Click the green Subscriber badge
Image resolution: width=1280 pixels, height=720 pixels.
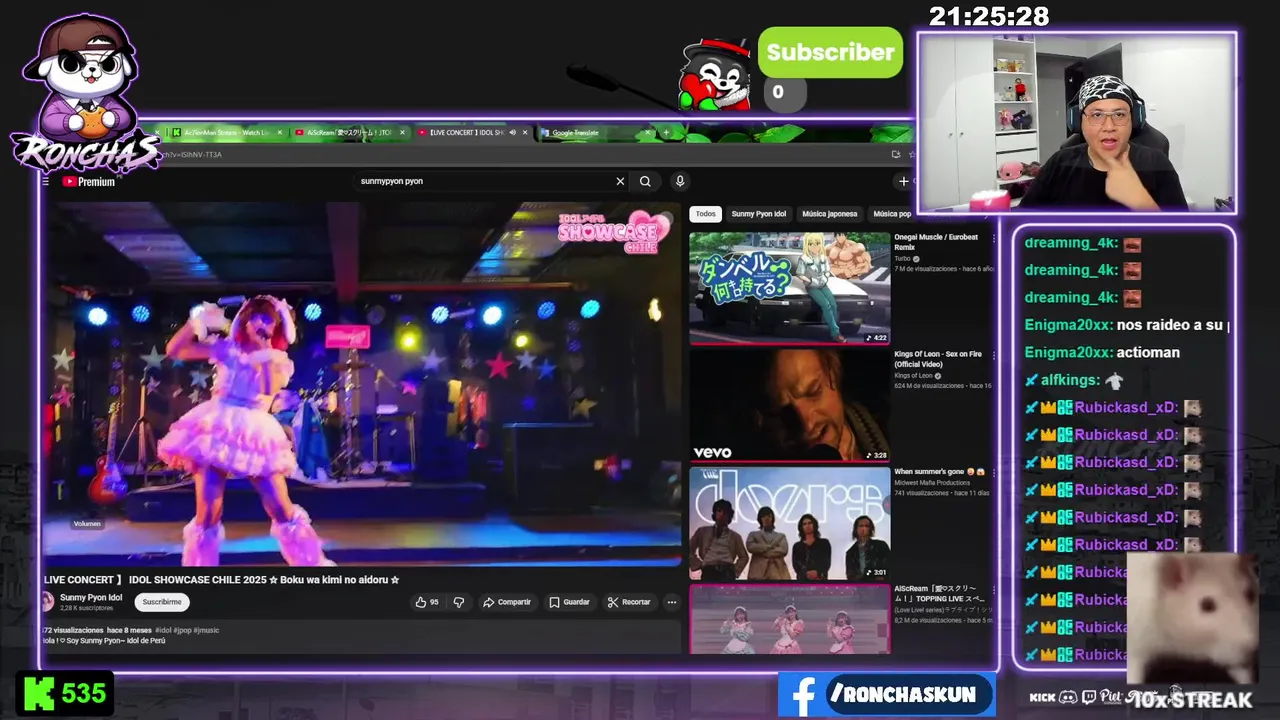coord(830,53)
